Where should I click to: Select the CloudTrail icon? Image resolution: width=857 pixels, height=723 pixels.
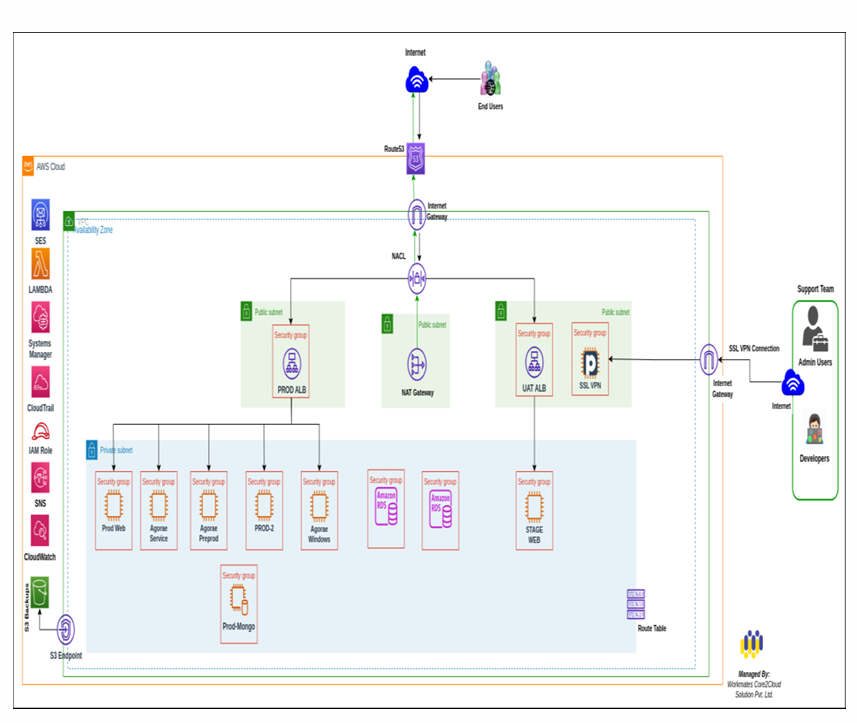tap(41, 382)
